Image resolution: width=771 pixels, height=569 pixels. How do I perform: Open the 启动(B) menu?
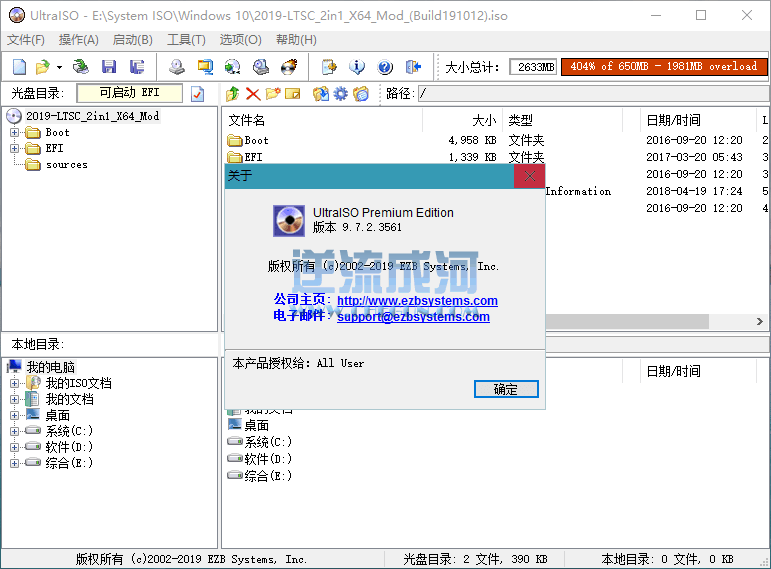point(133,40)
